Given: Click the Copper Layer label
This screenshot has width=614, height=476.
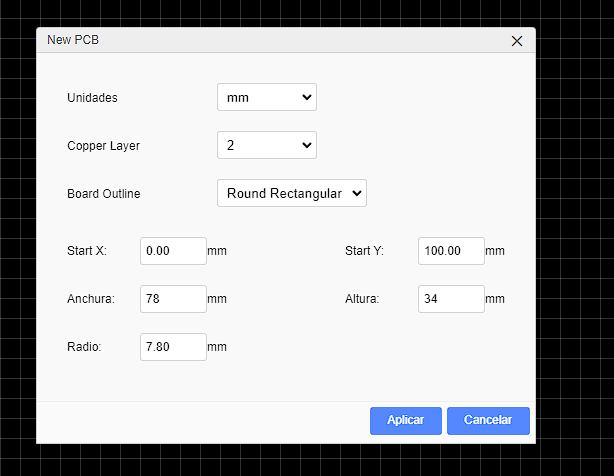Looking at the screenshot, I should (103, 146).
